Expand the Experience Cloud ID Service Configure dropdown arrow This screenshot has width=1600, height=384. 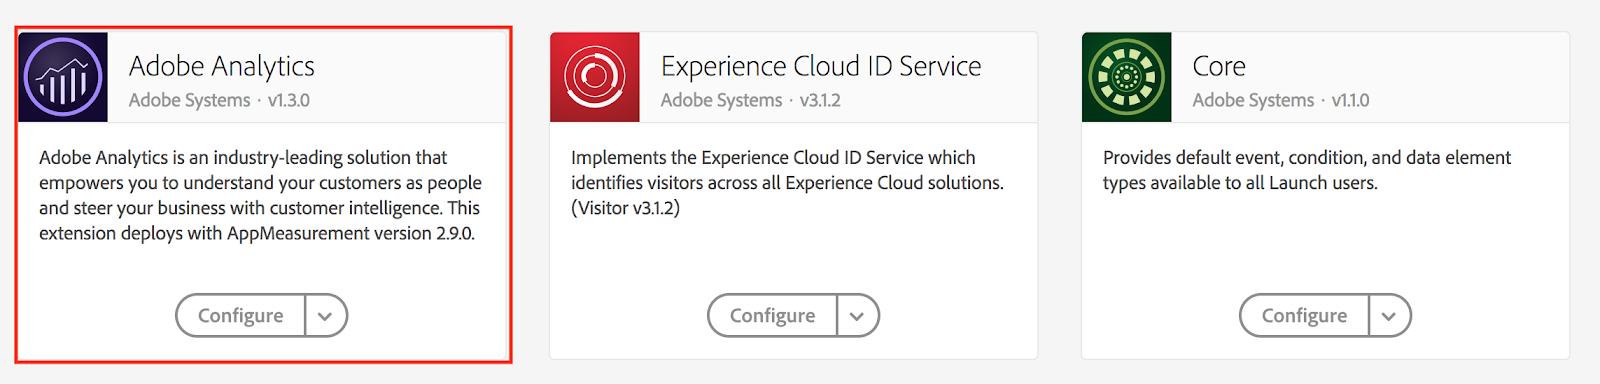pyautogui.click(x=857, y=315)
